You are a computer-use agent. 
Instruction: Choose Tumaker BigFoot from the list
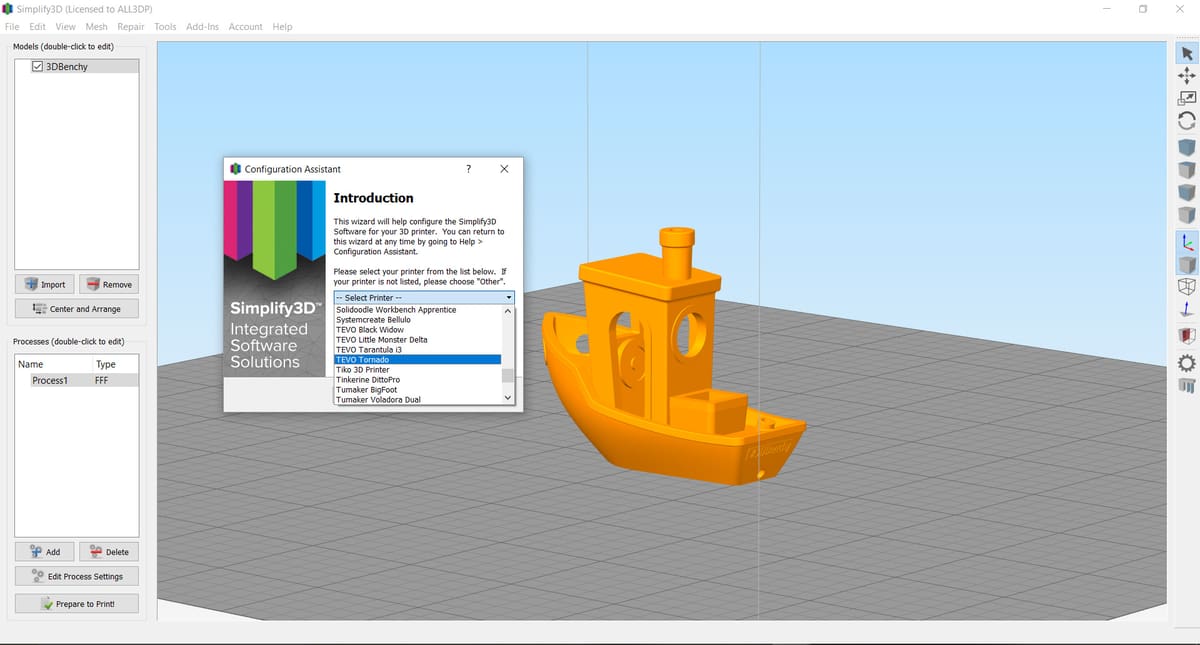pos(417,390)
